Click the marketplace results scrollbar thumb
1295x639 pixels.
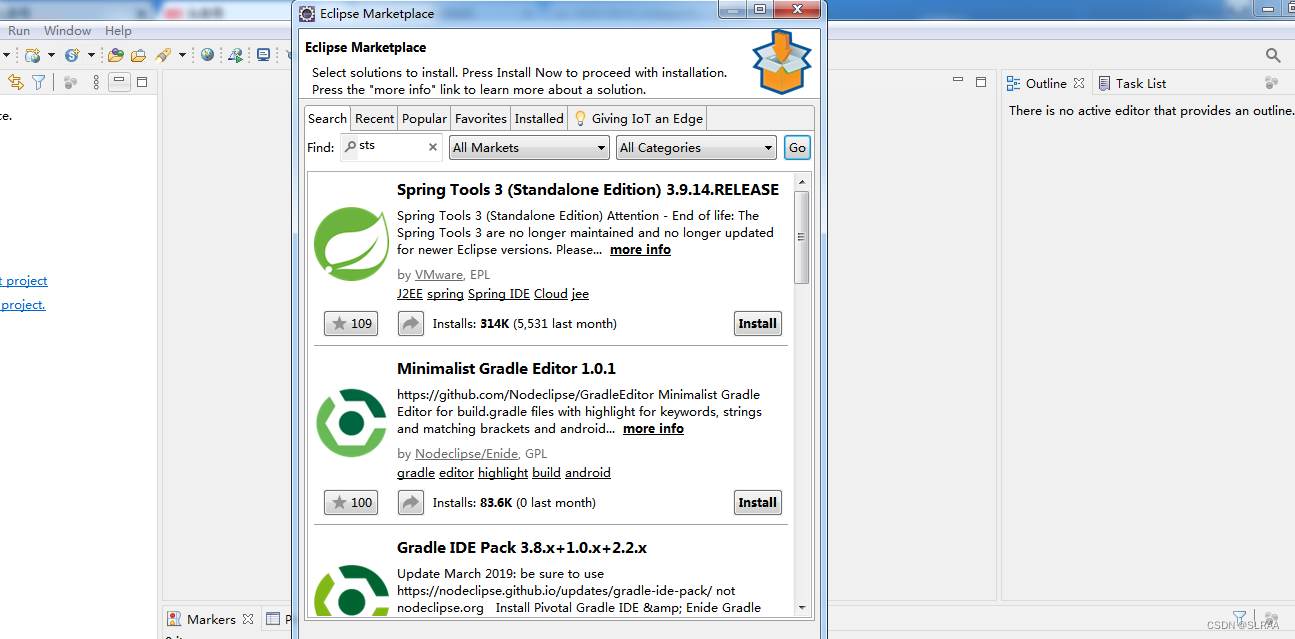click(x=801, y=237)
